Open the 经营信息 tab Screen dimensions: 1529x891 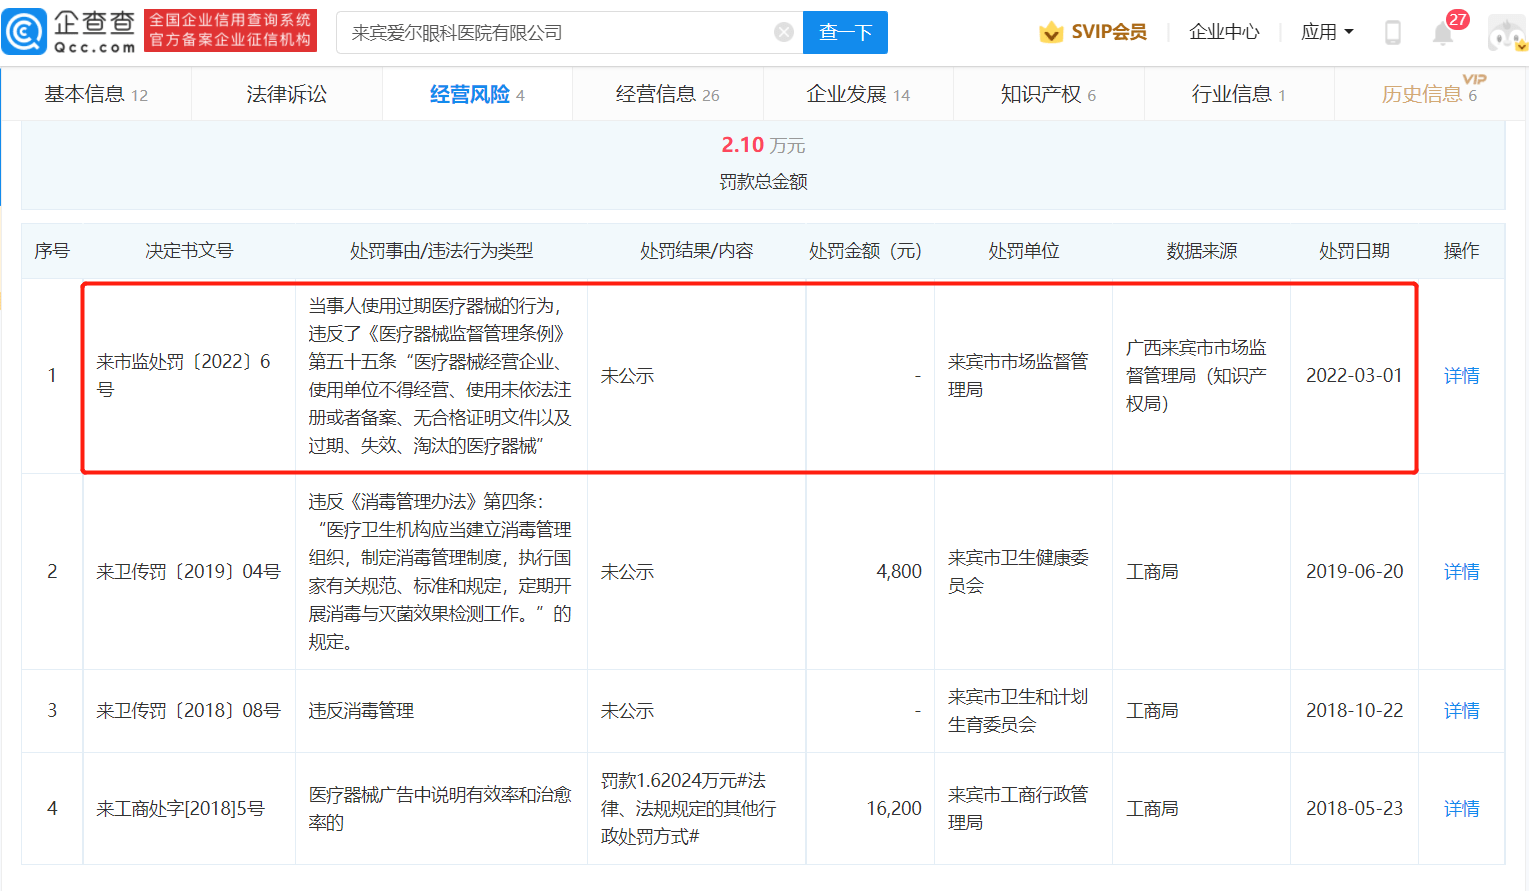click(667, 94)
